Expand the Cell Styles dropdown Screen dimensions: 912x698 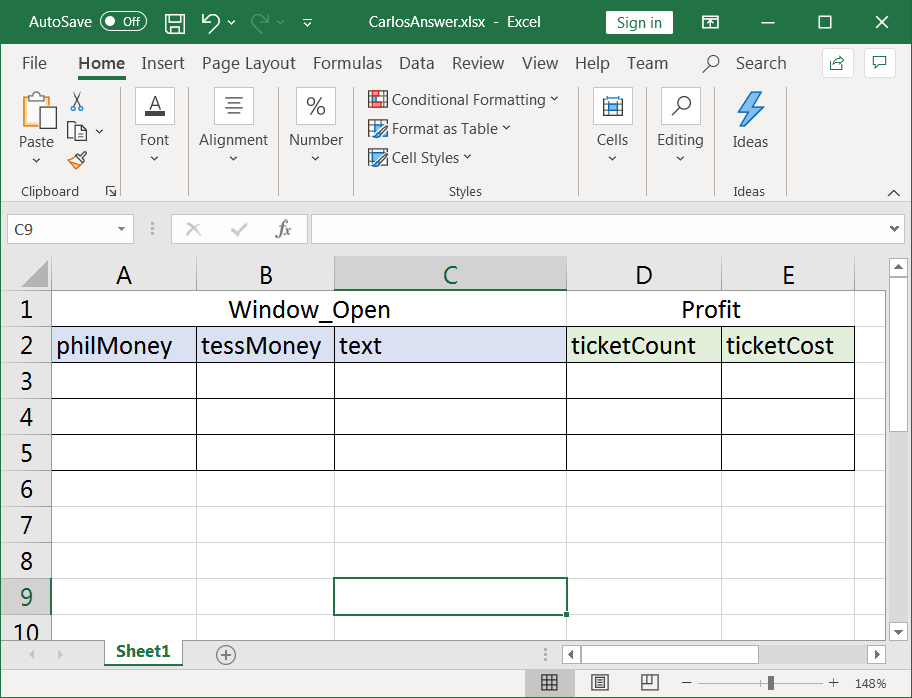click(420, 158)
